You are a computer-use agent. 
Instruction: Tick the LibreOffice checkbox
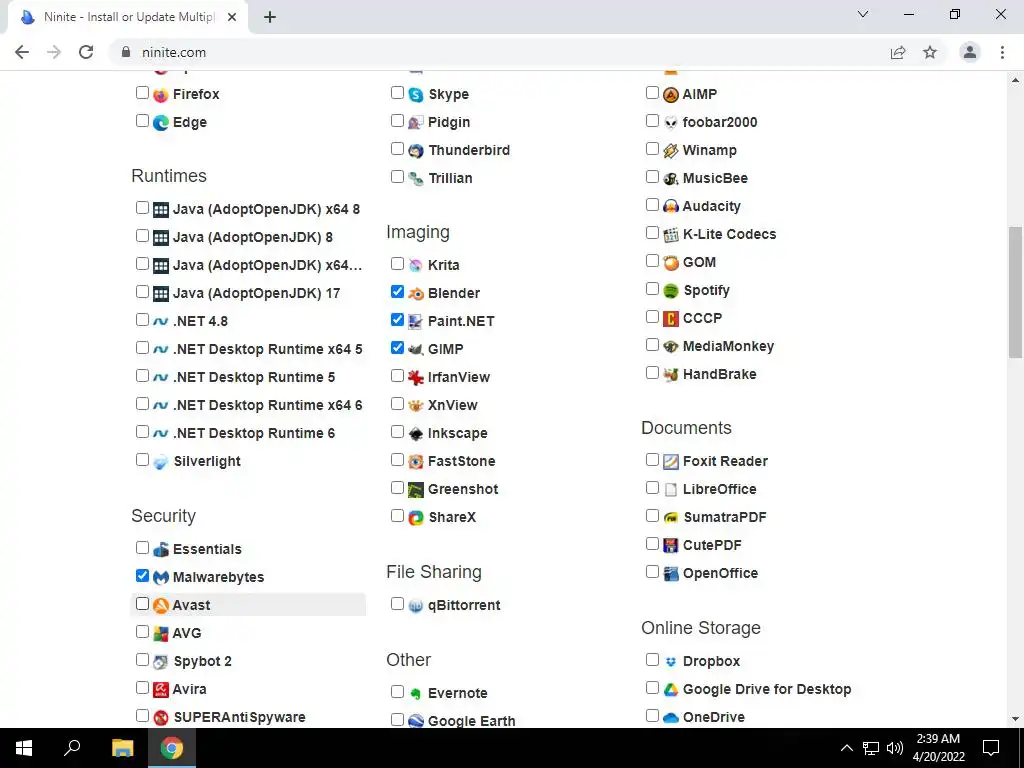(x=652, y=488)
